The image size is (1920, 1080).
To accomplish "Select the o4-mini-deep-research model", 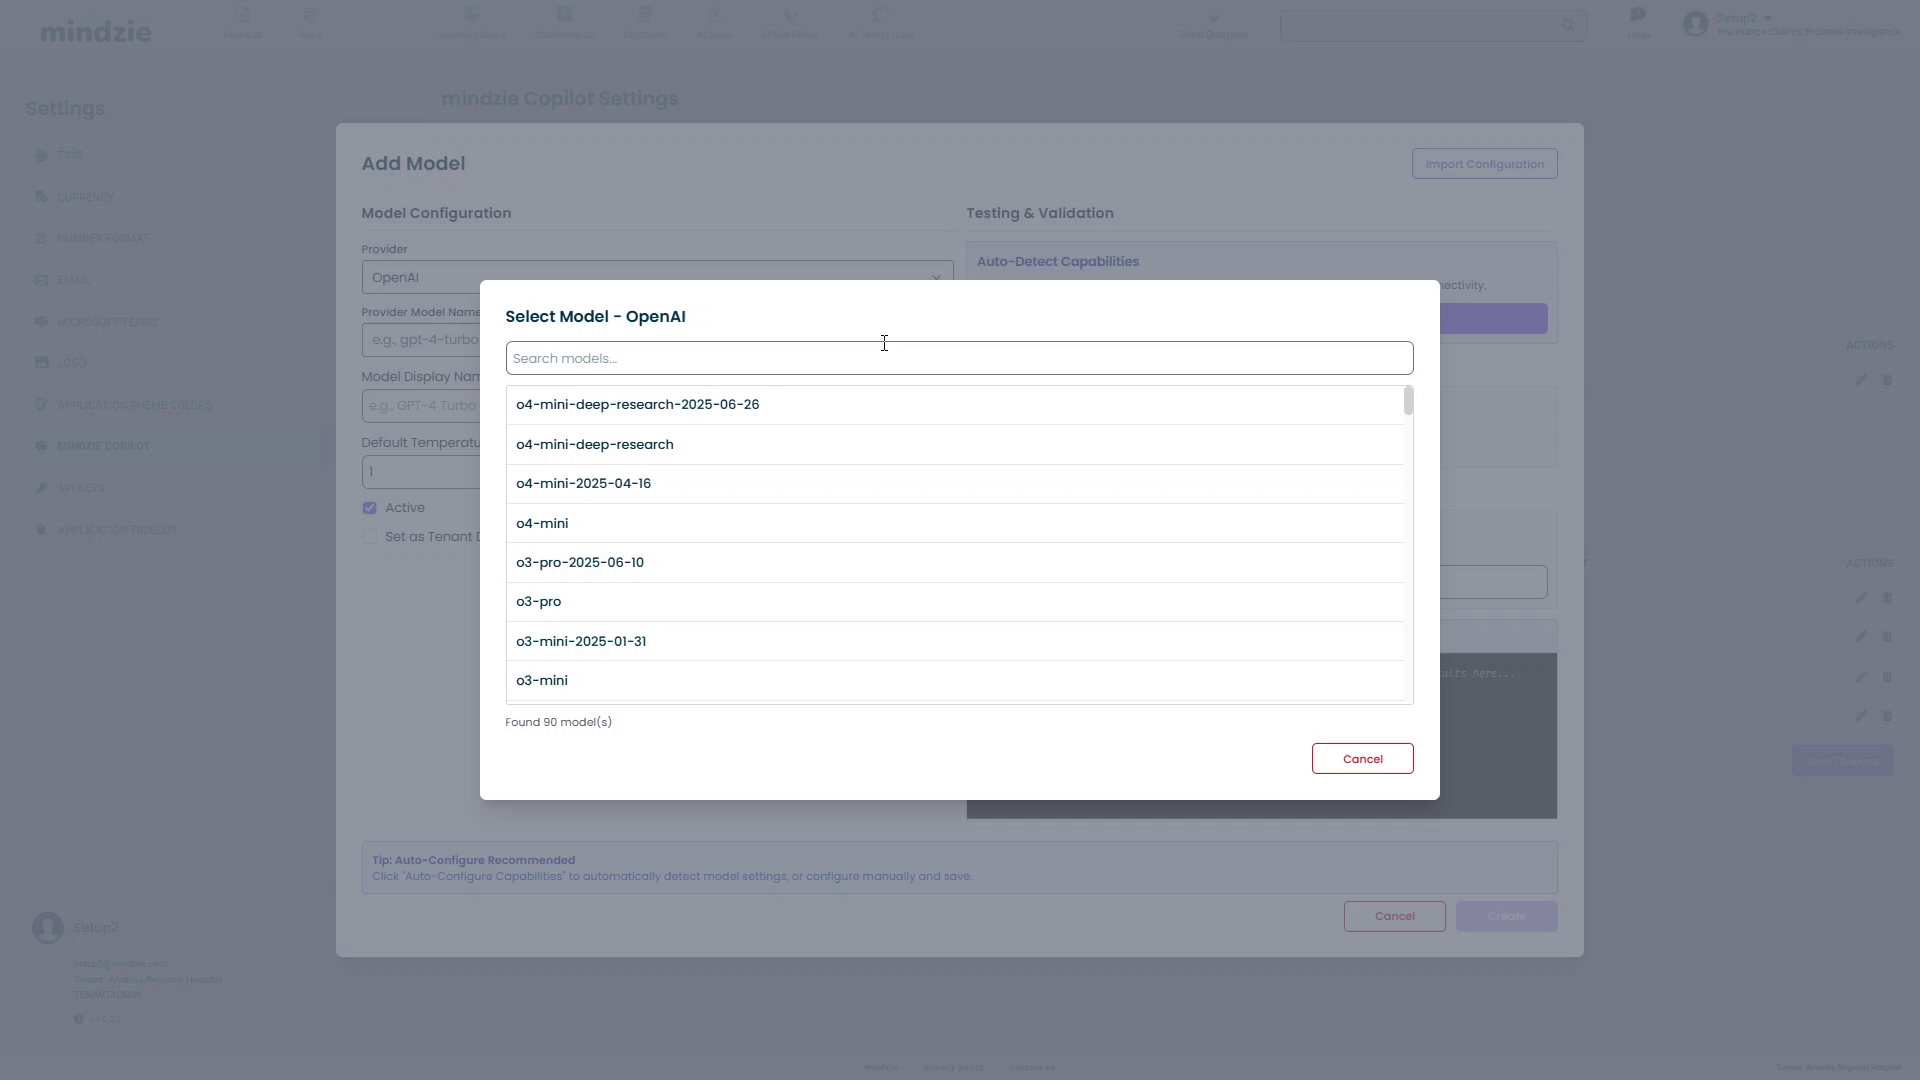I will (x=955, y=445).
